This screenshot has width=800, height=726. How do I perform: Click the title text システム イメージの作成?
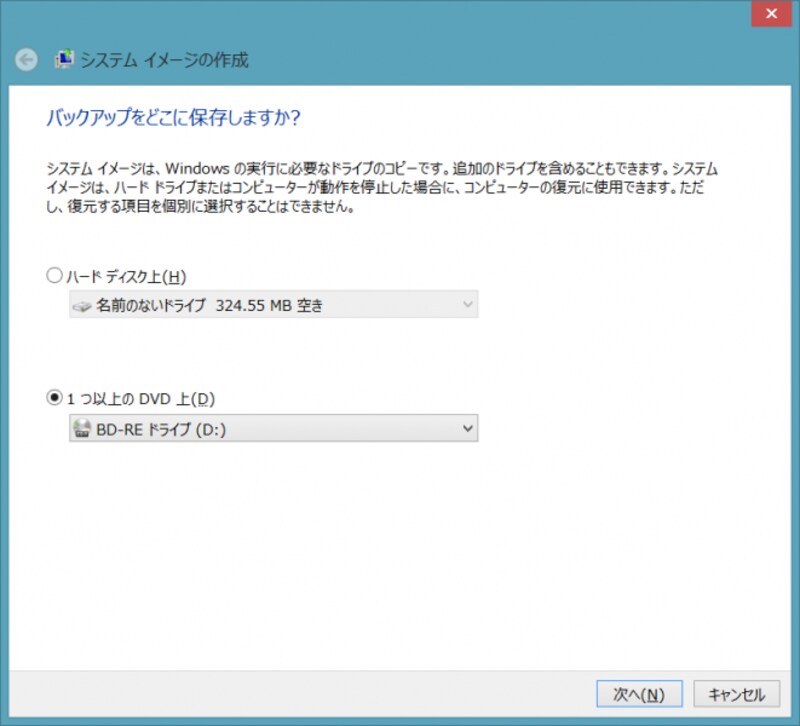(x=165, y=60)
